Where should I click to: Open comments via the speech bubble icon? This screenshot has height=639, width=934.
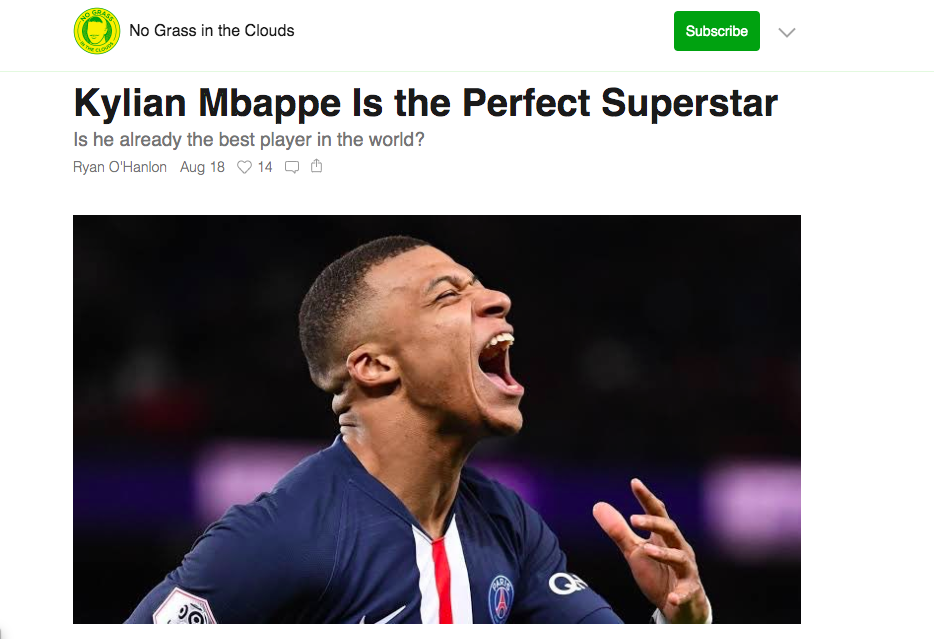pyautogui.click(x=292, y=167)
